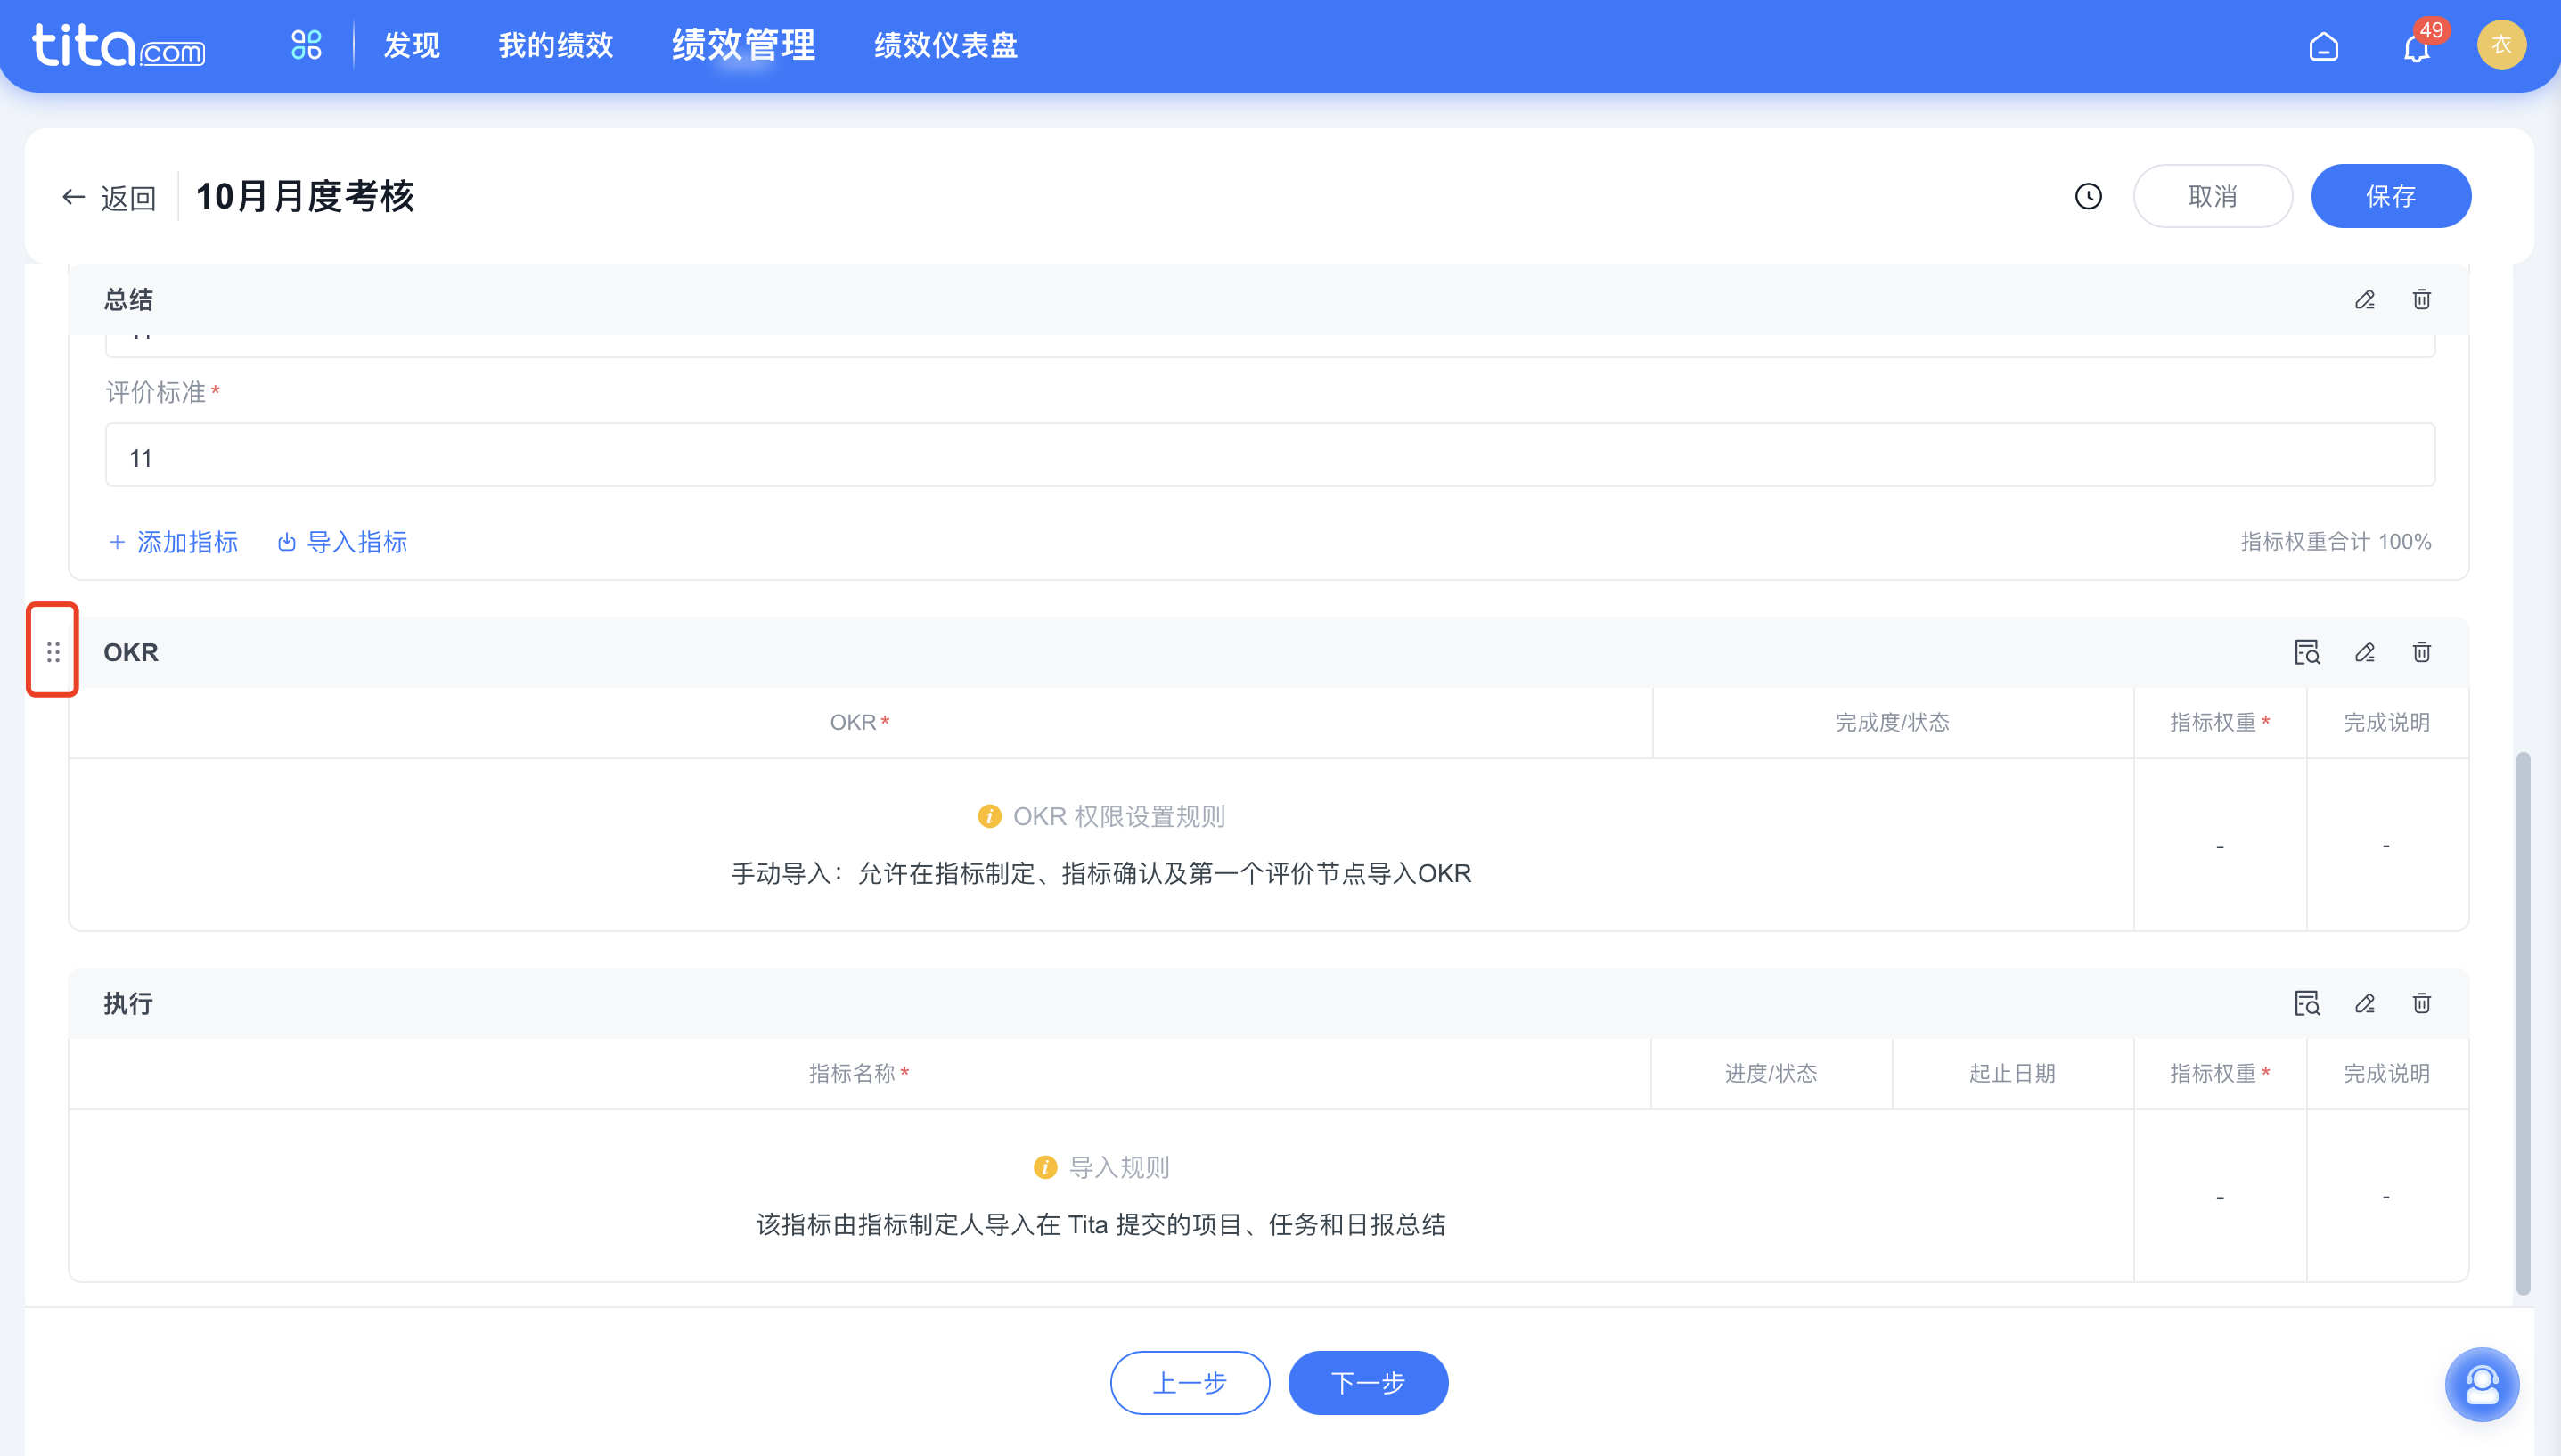Screen dimensions: 2561x1456
Task: Delete the 总结 section with trash icon
Action: [2421, 300]
